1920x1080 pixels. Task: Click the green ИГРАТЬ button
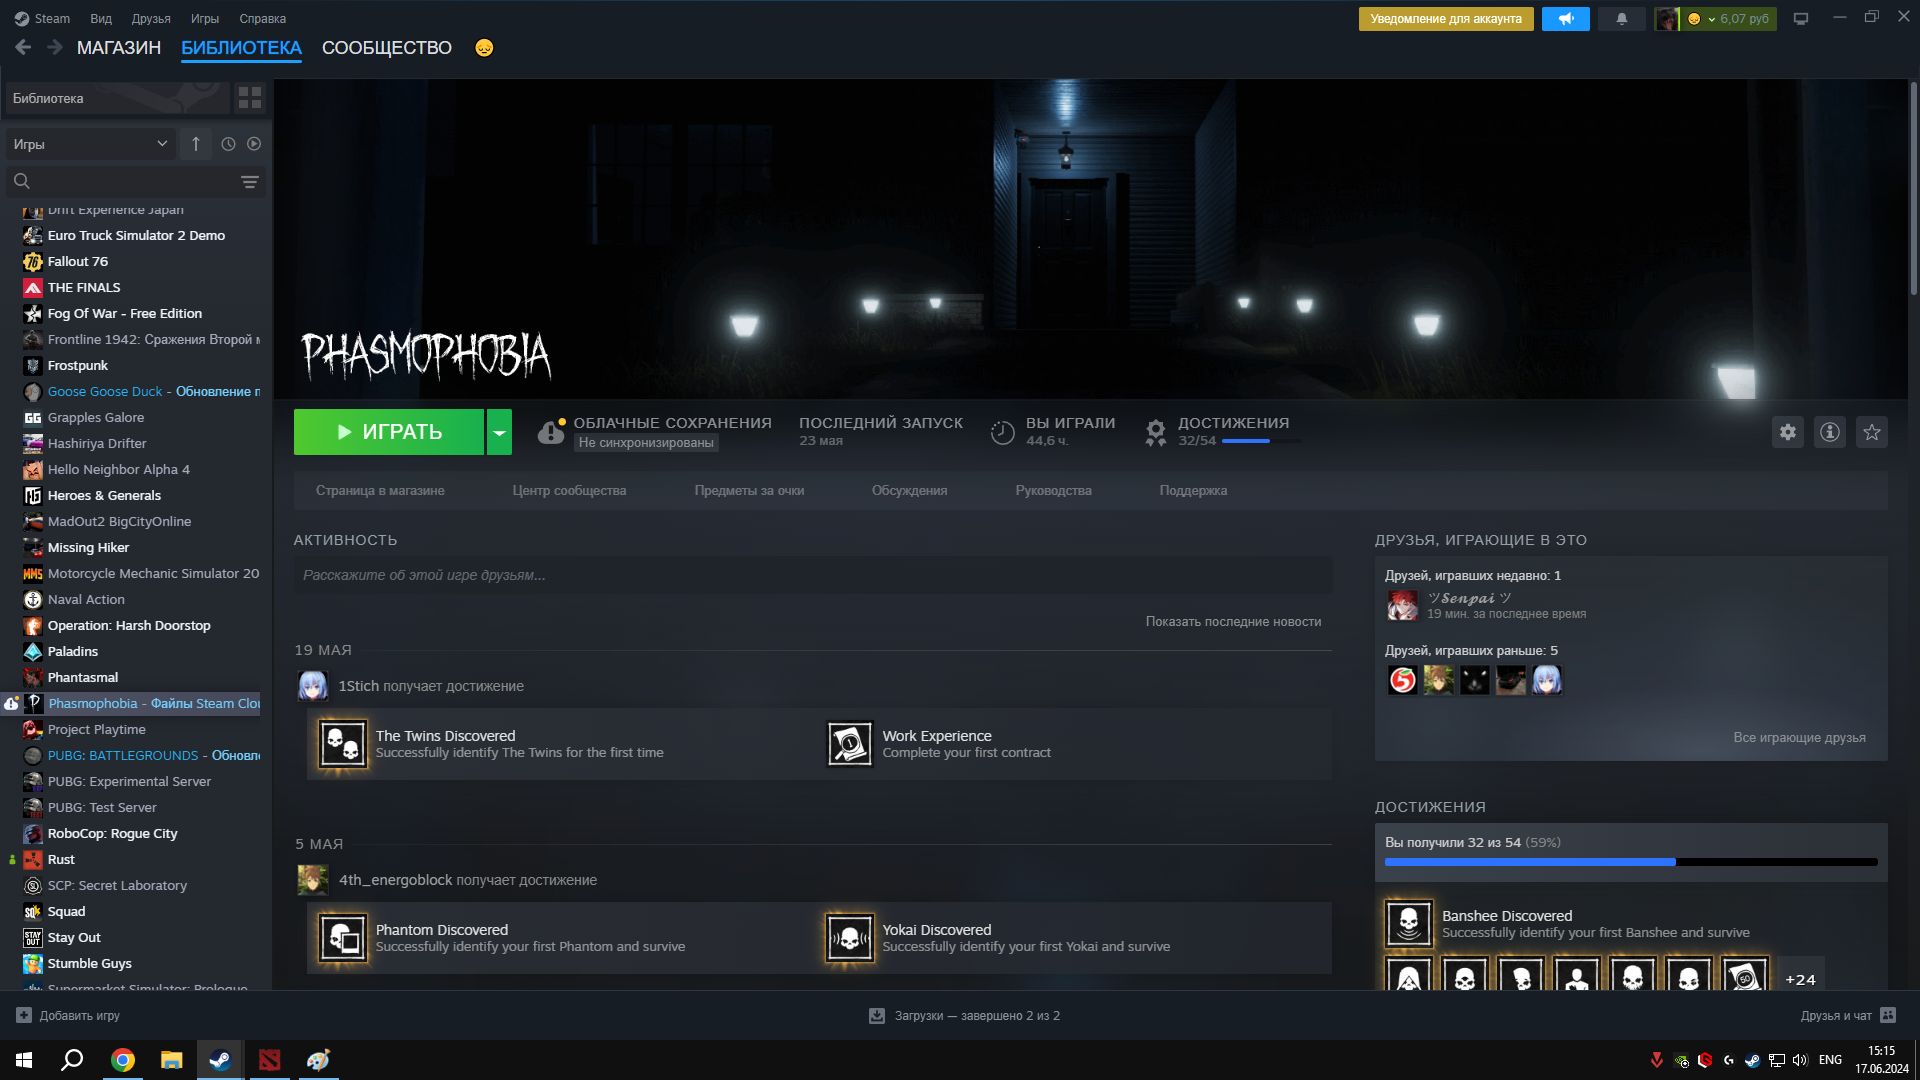389,432
